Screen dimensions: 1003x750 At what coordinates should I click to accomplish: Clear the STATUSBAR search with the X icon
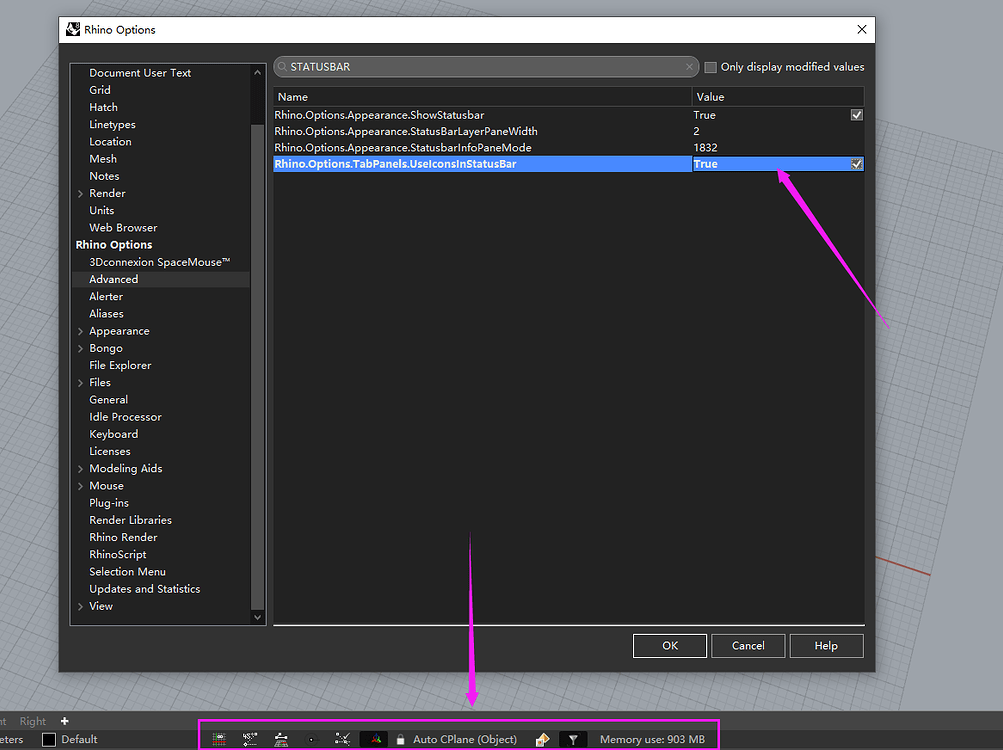pos(689,67)
